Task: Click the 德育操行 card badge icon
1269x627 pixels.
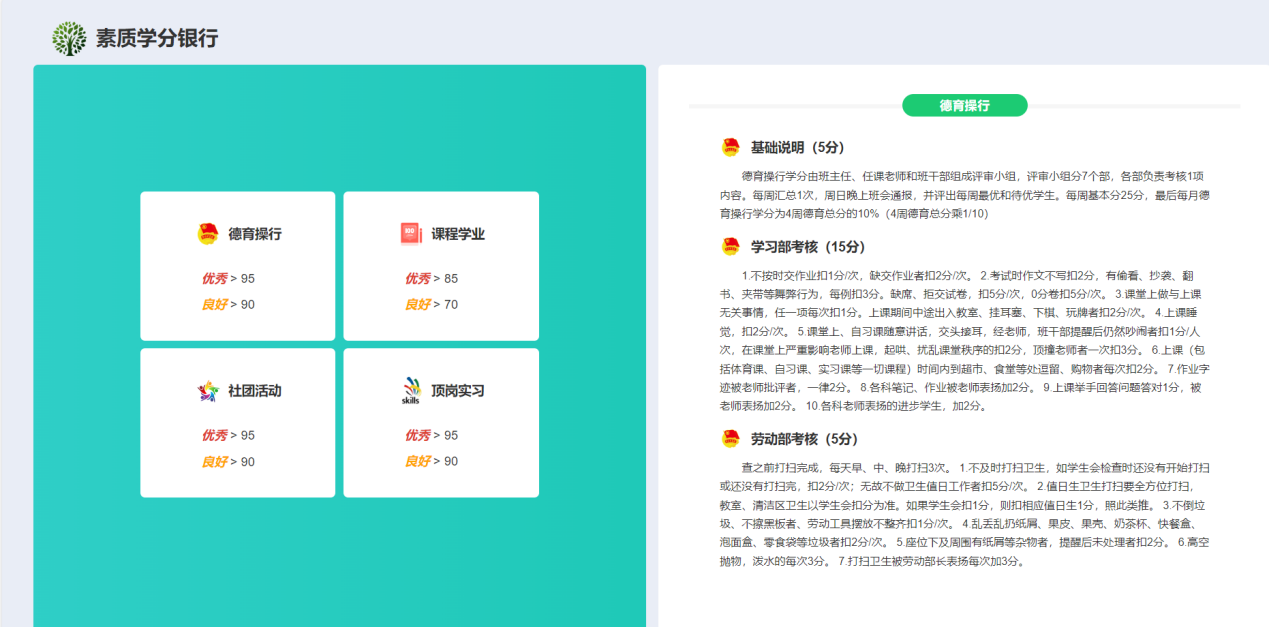Action: (207, 234)
